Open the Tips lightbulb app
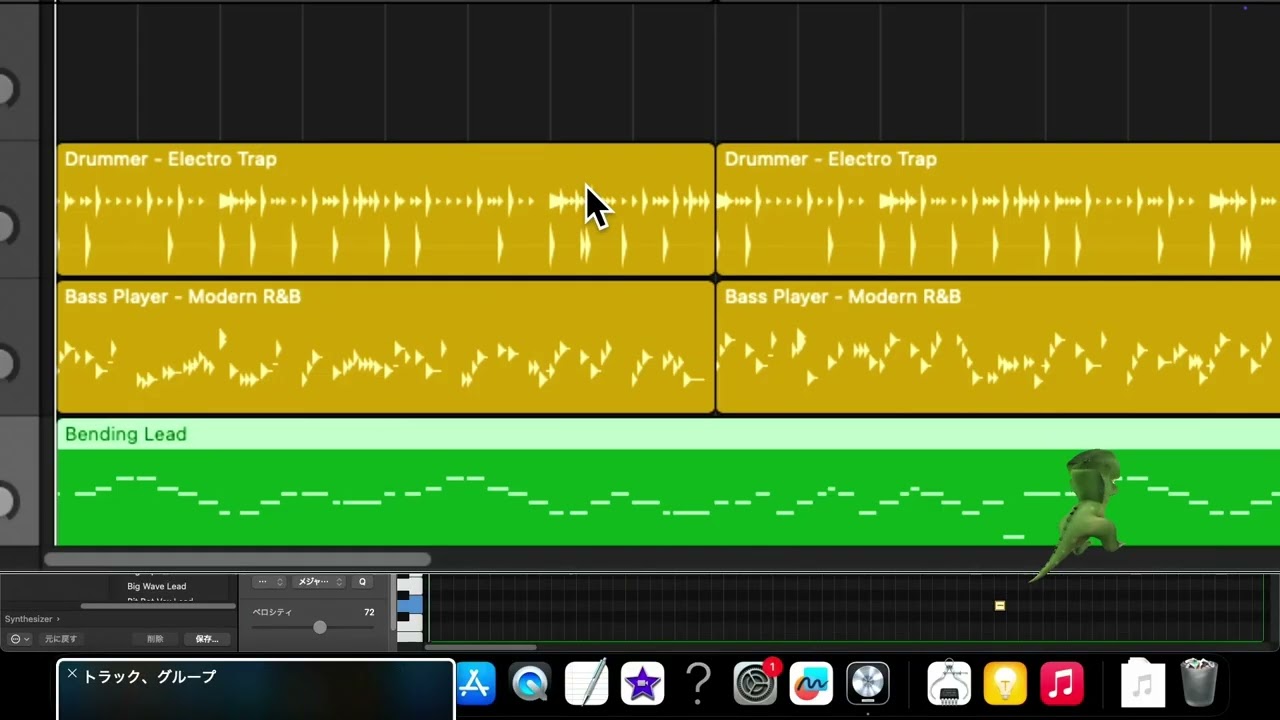Screen dimensions: 1280x720 (x=1005, y=684)
